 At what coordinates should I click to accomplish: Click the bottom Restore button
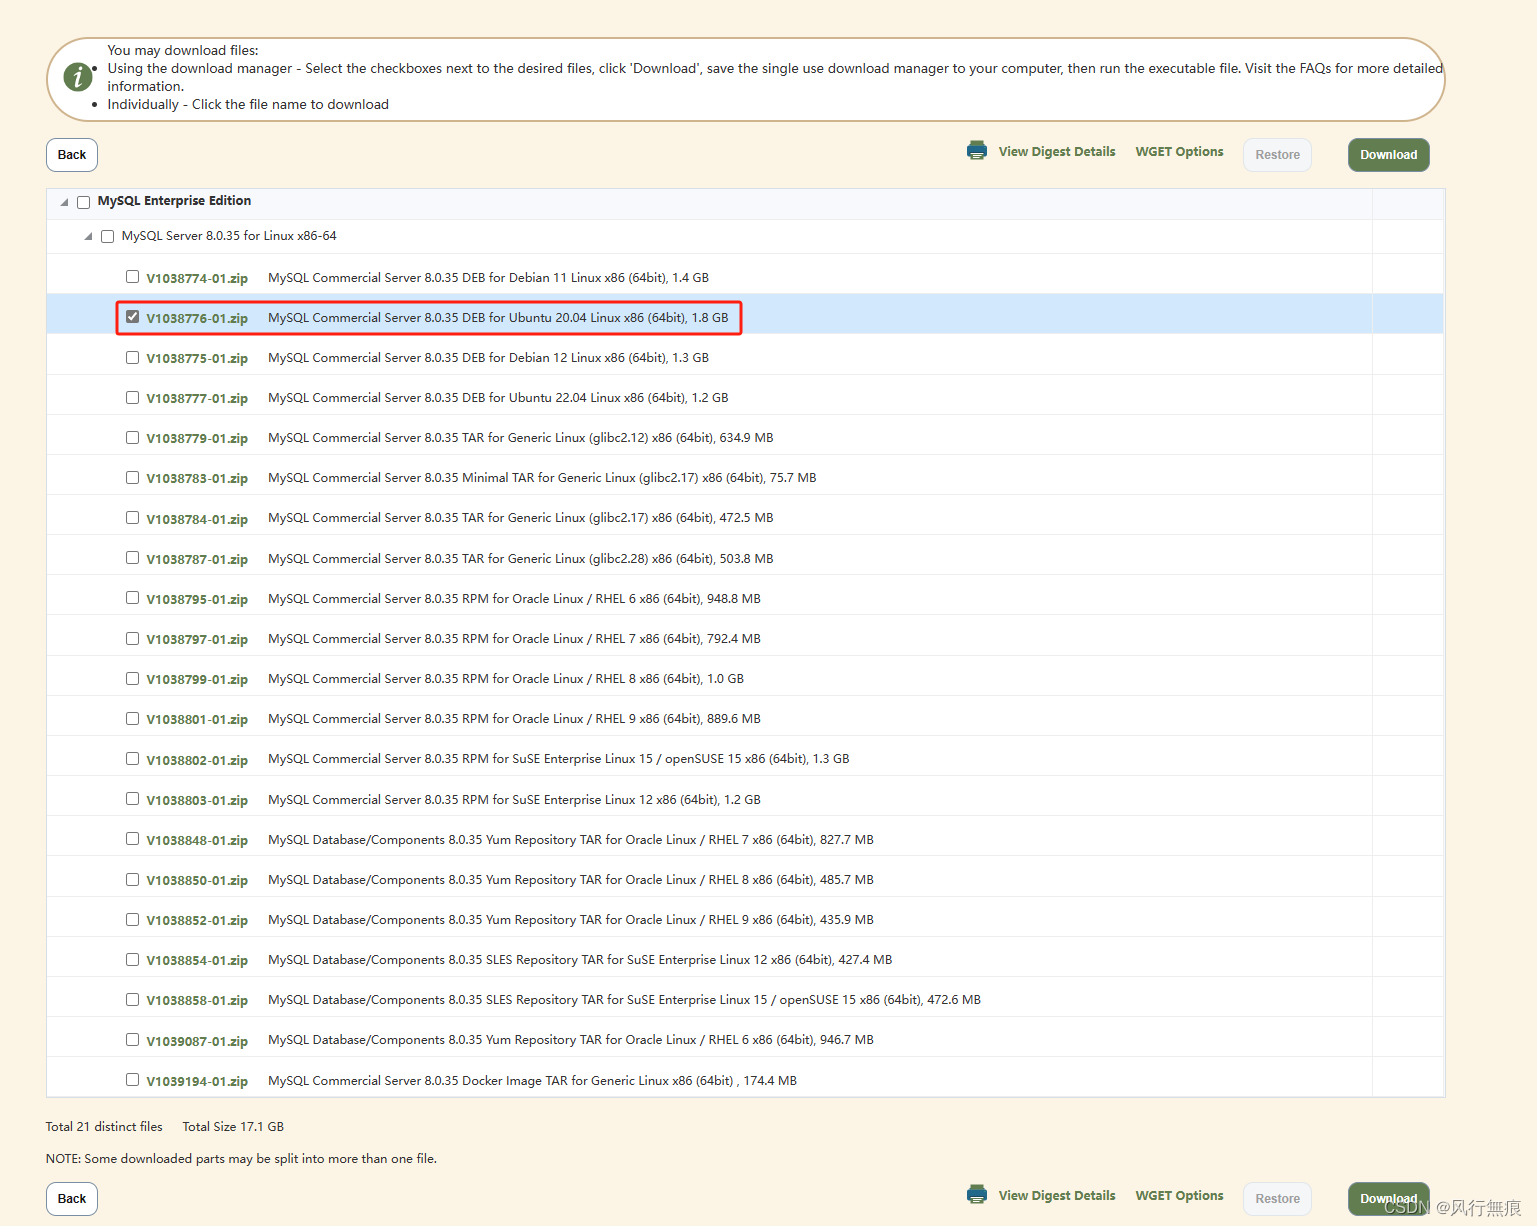[x=1278, y=1199]
